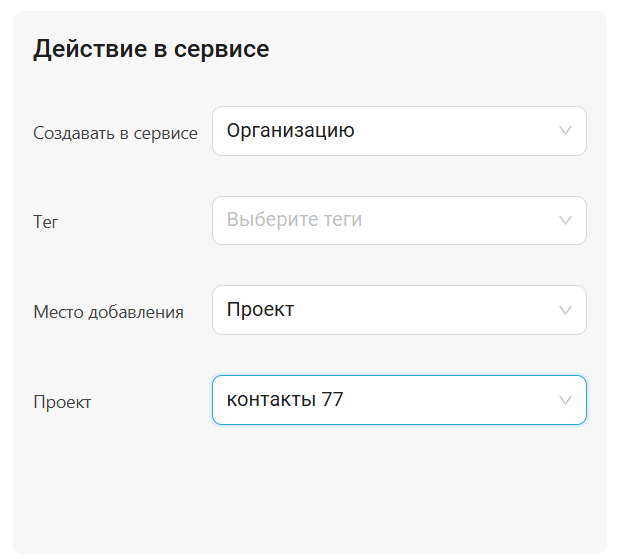
Task: Click the 'Тег' field label
Action: click(x=46, y=222)
